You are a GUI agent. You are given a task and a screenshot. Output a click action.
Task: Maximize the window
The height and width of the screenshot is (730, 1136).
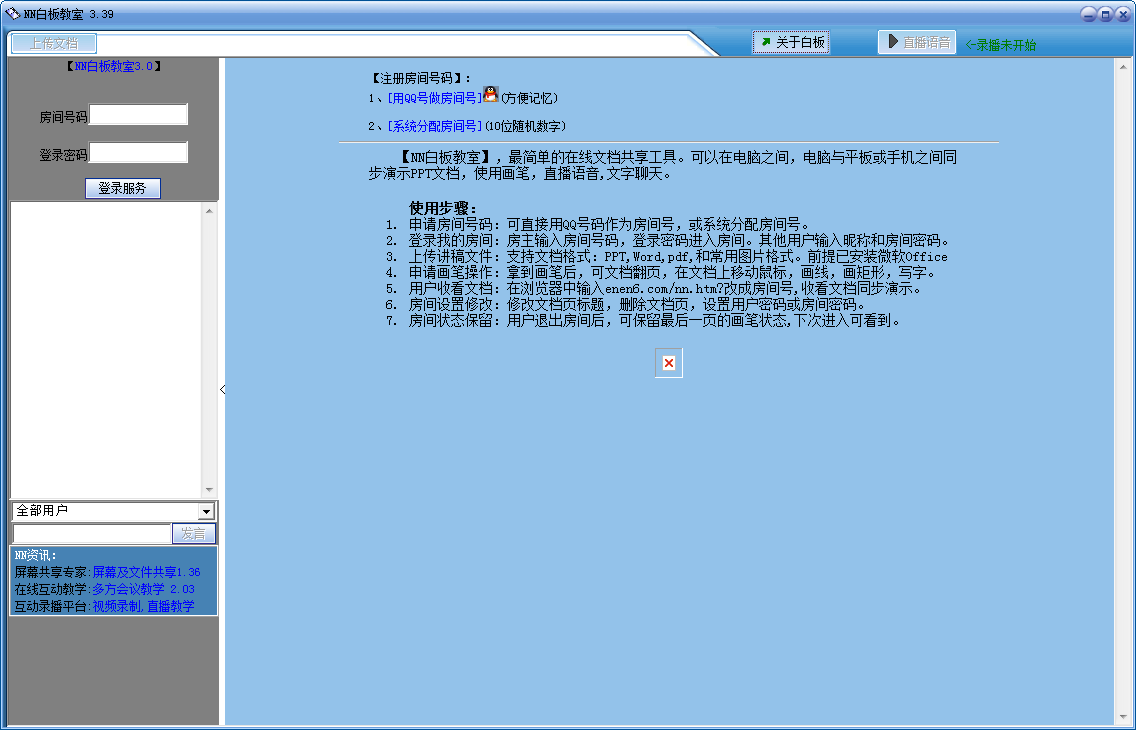[x=1106, y=14]
